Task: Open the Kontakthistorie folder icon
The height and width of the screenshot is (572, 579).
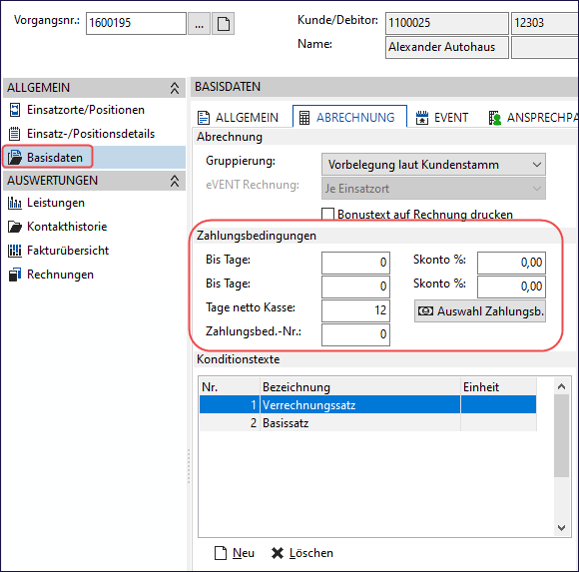Action: point(15,227)
